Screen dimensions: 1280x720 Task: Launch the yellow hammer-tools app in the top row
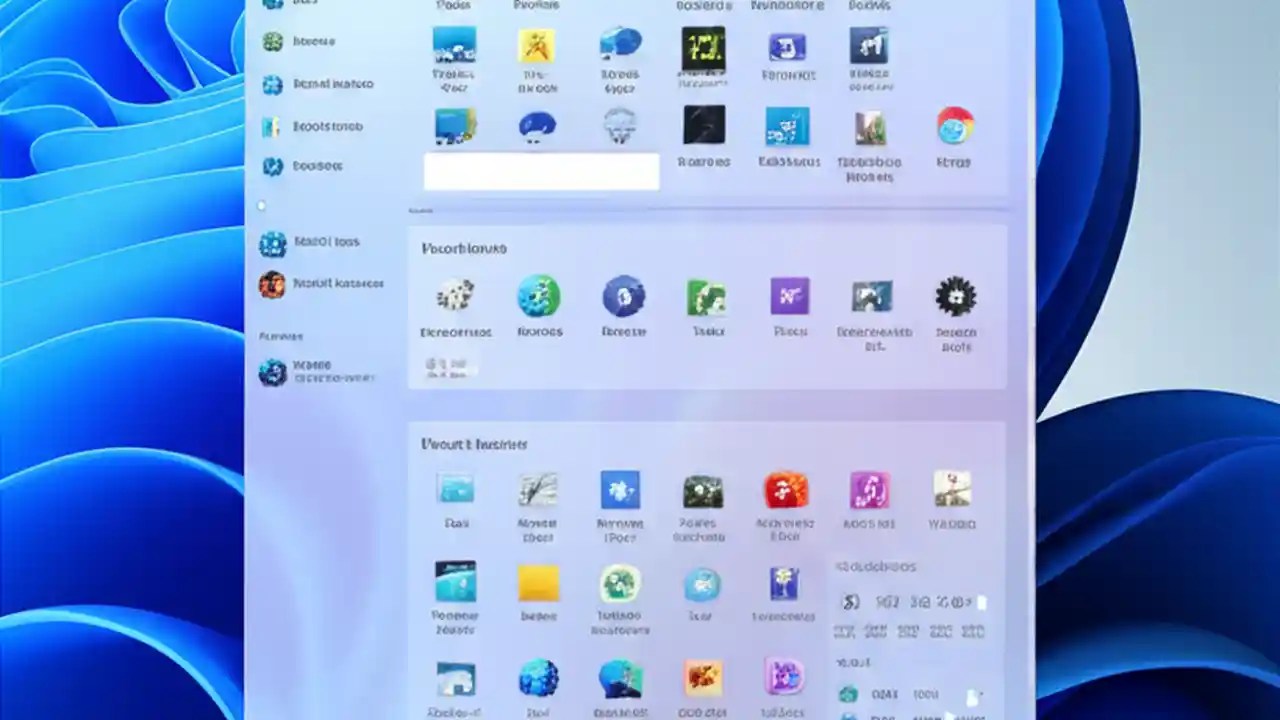tap(537, 47)
